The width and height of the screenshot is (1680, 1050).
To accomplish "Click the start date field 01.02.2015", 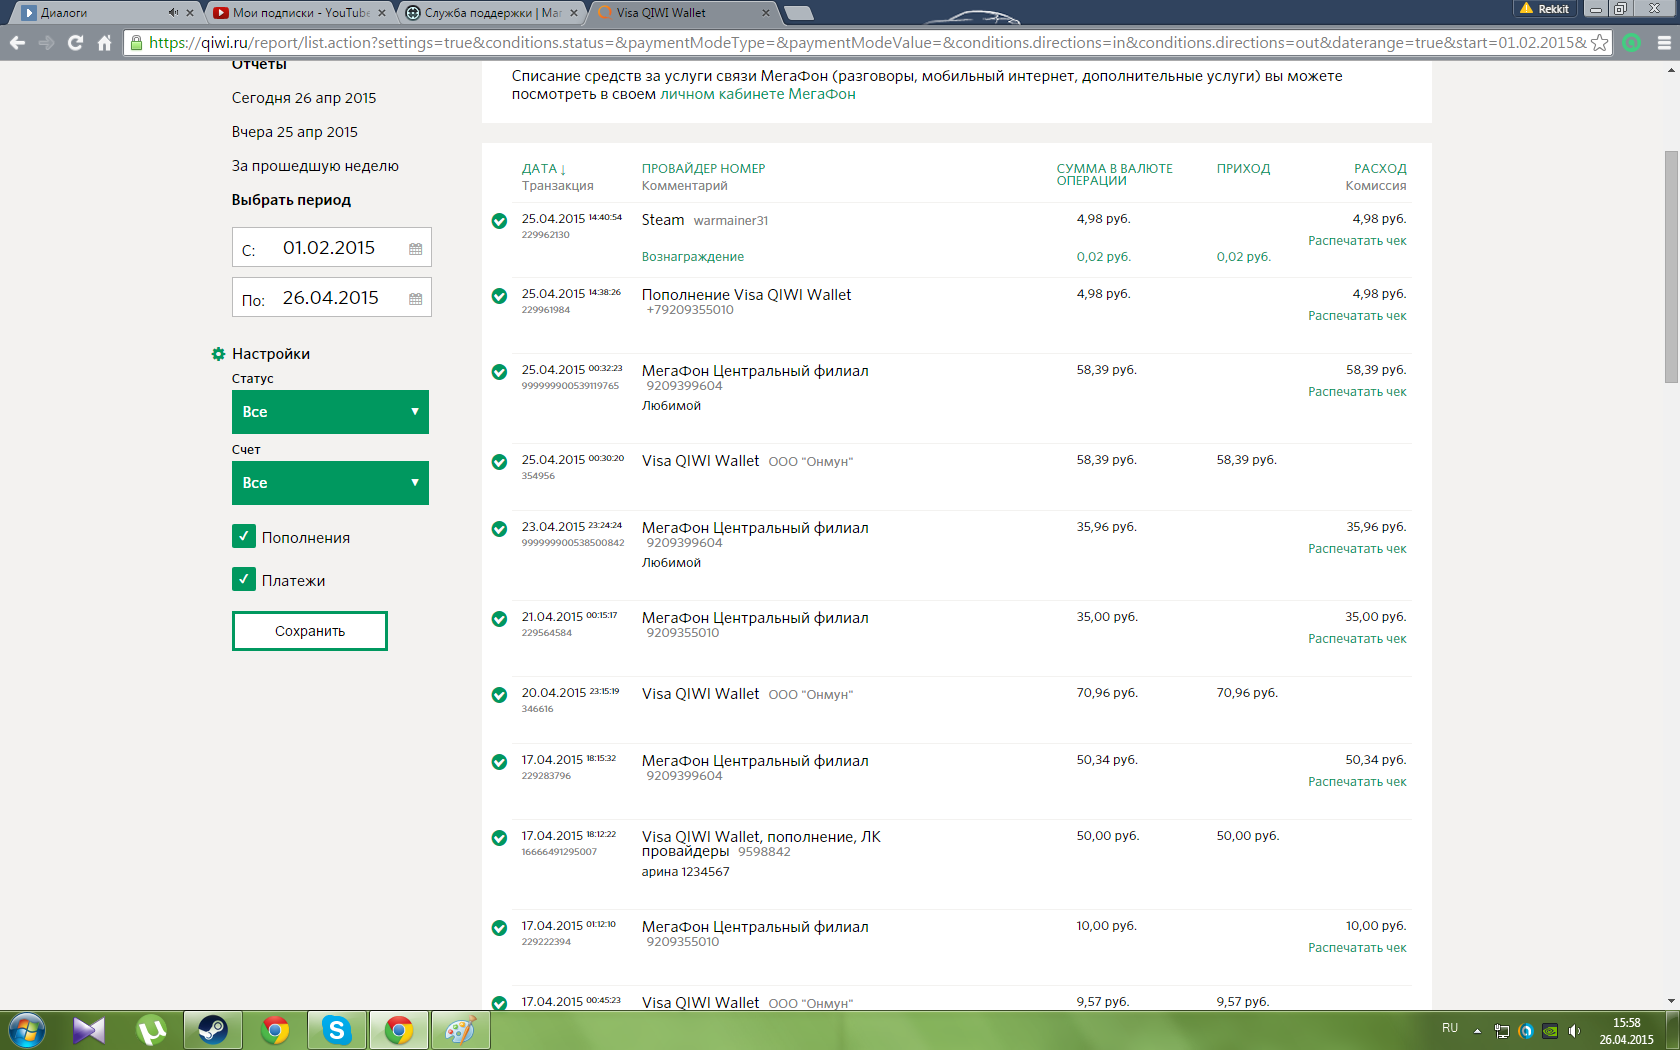I will (332, 248).
